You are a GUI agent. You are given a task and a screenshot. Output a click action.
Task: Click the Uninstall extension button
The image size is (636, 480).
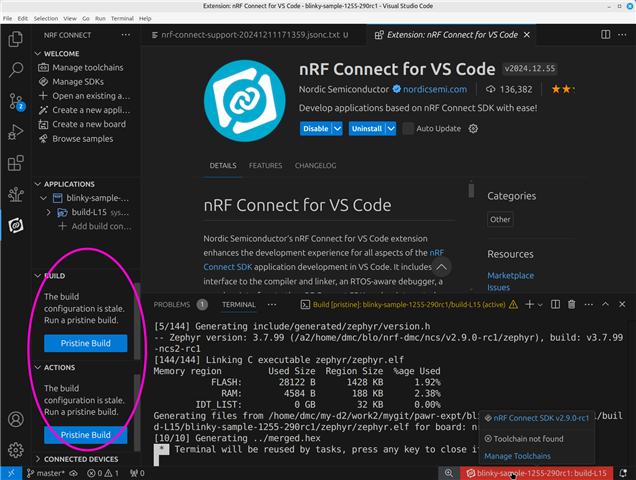tap(367, 129)
